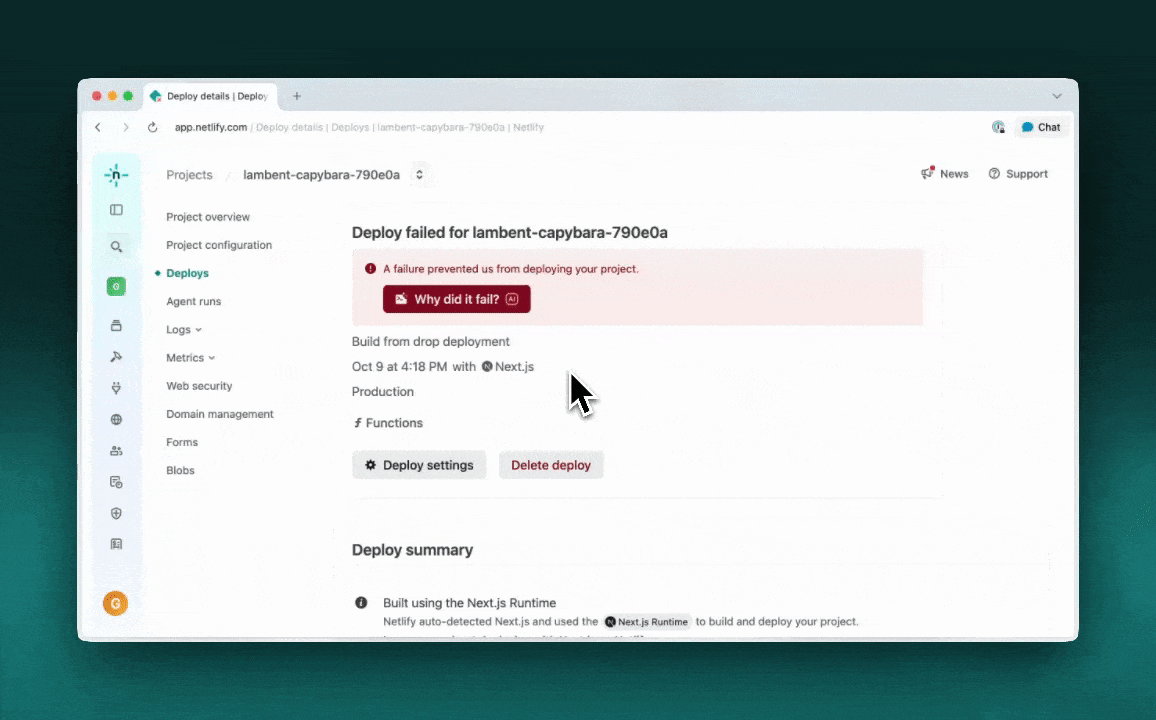
Task: Click the Delete deploy button
Action: 551,465
